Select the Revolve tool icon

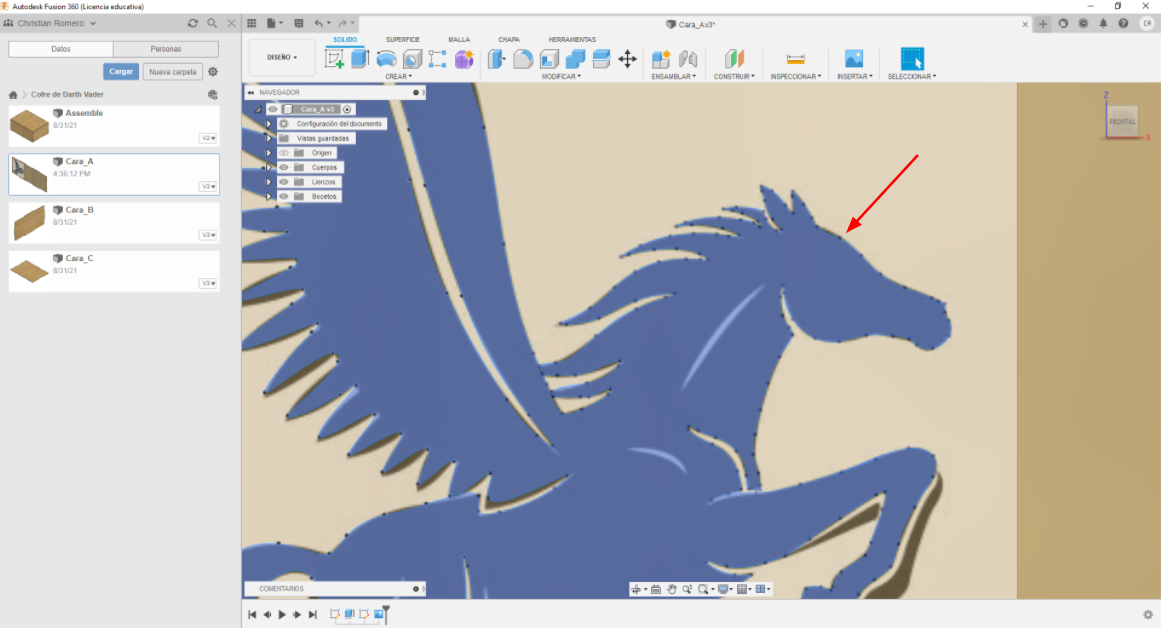click(x=386, y=59)
